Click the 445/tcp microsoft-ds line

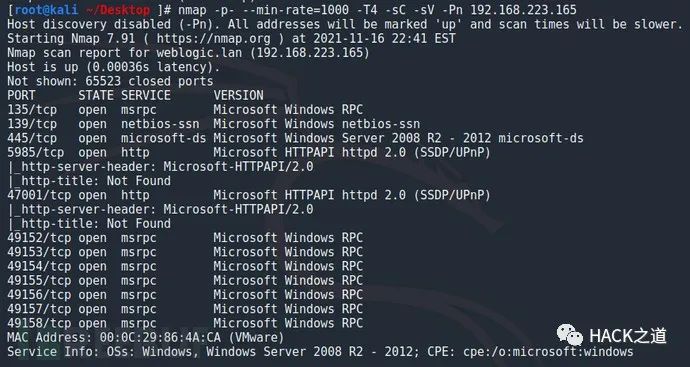[295, 138]
